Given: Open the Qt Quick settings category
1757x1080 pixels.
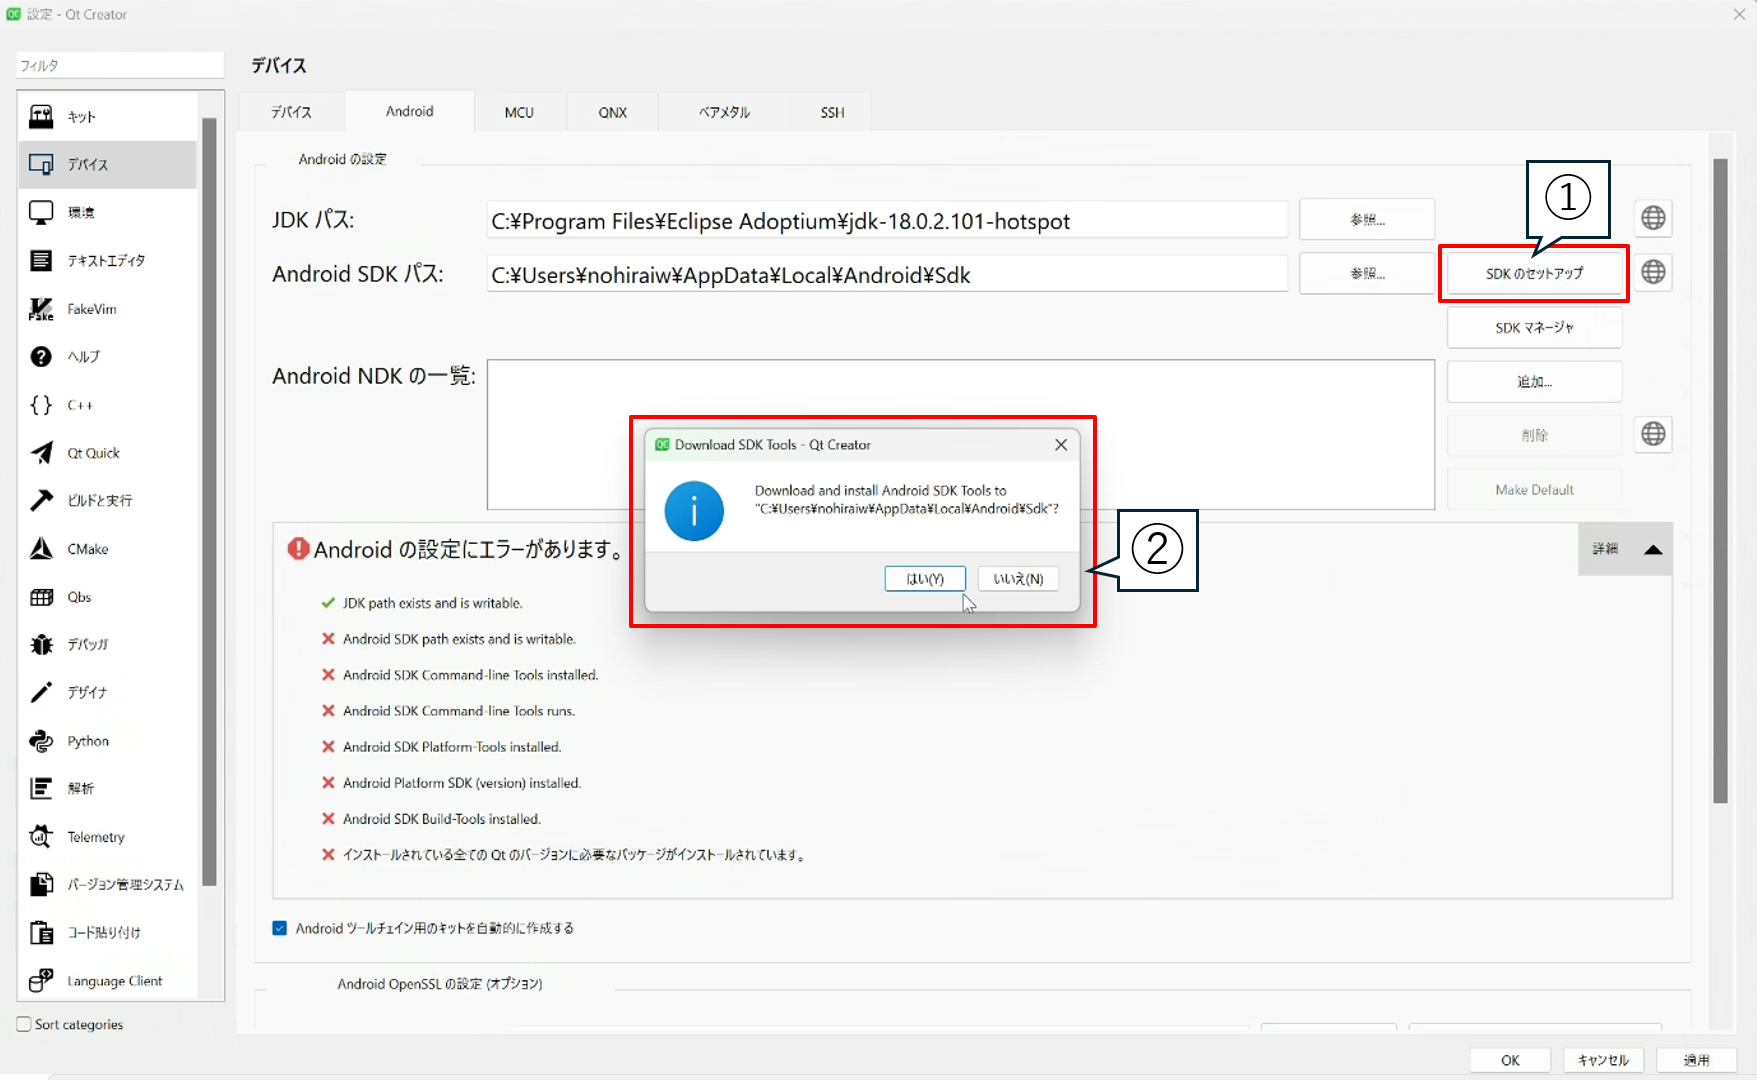Looking at the screenshot, I should click(x=93, y=453).
